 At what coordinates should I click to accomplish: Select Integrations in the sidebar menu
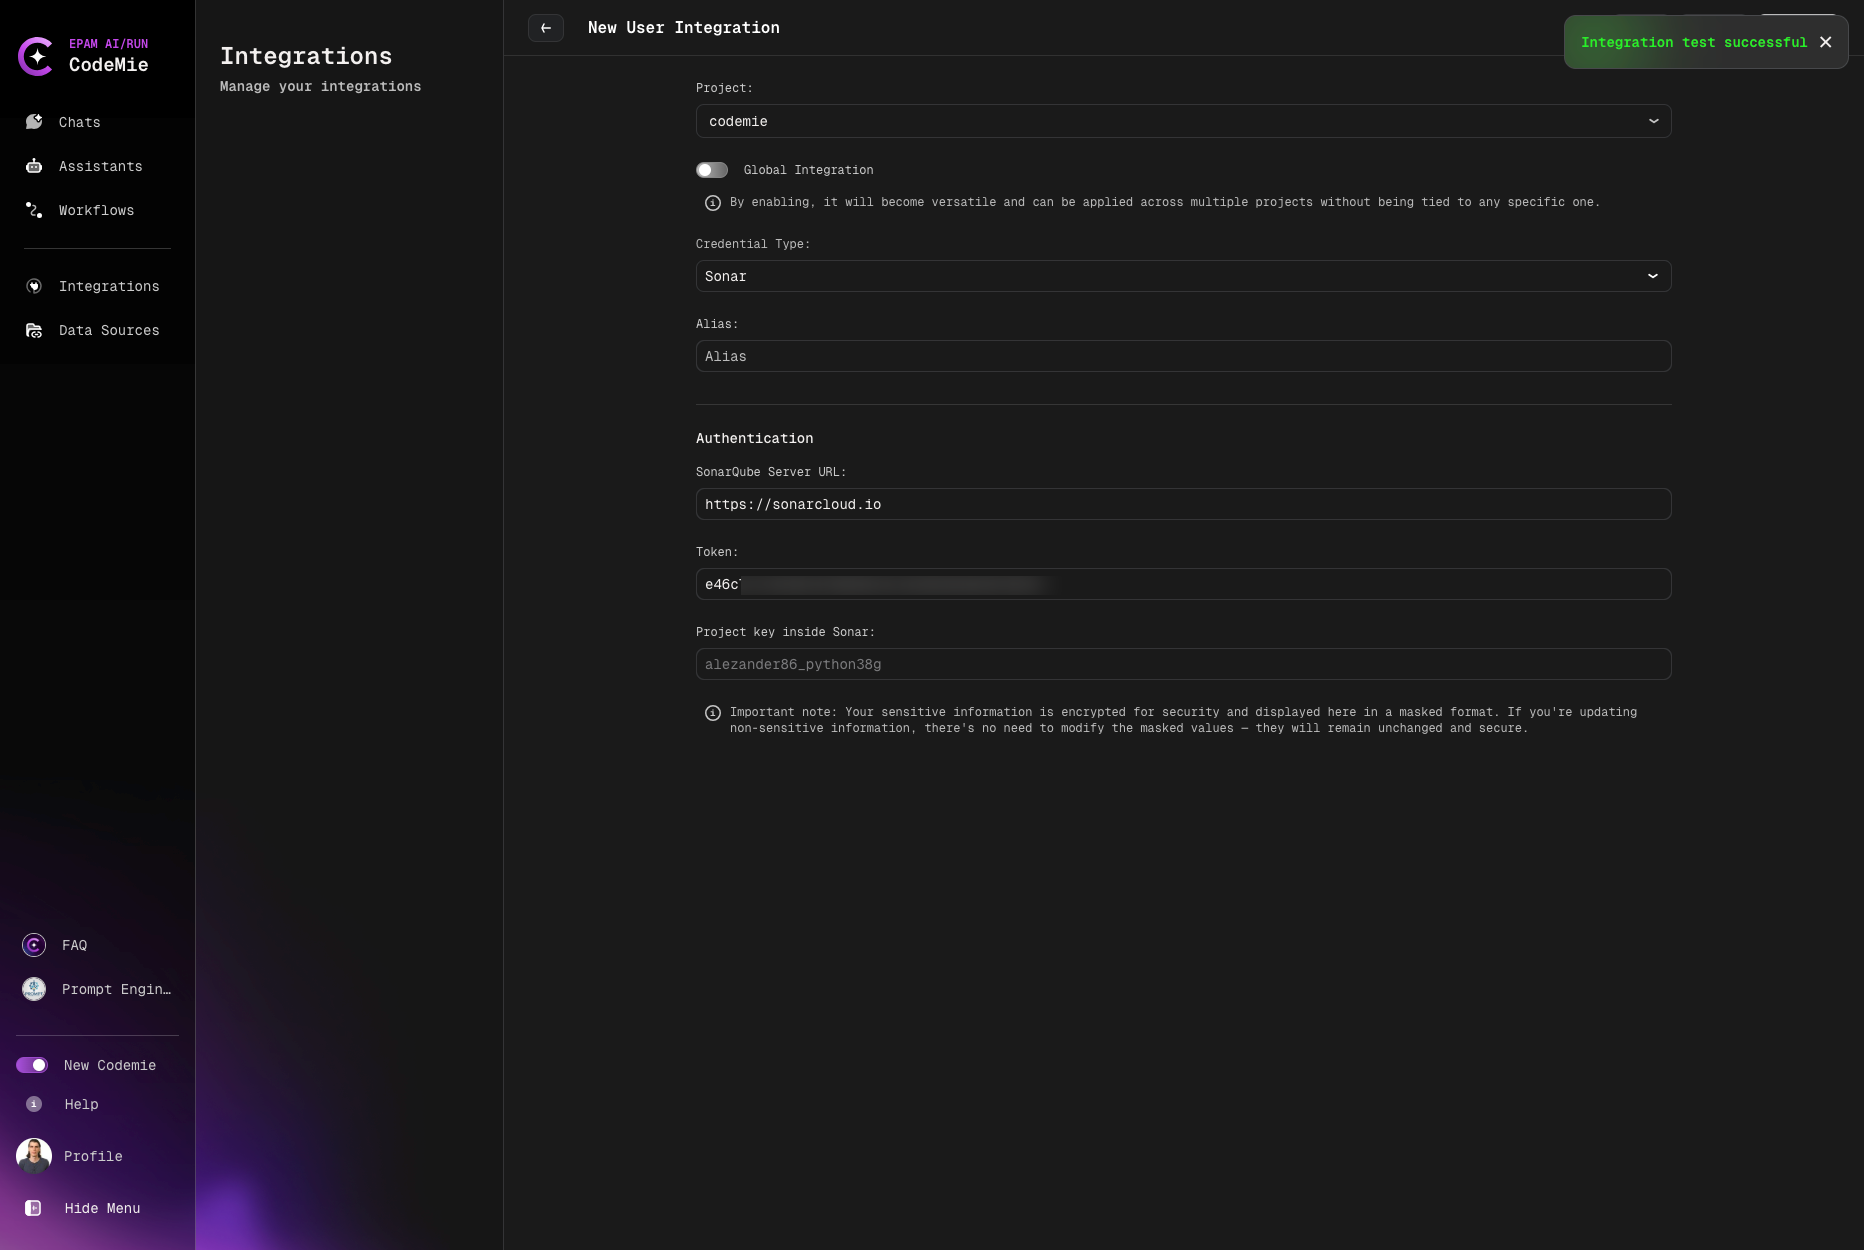[108, 286]
